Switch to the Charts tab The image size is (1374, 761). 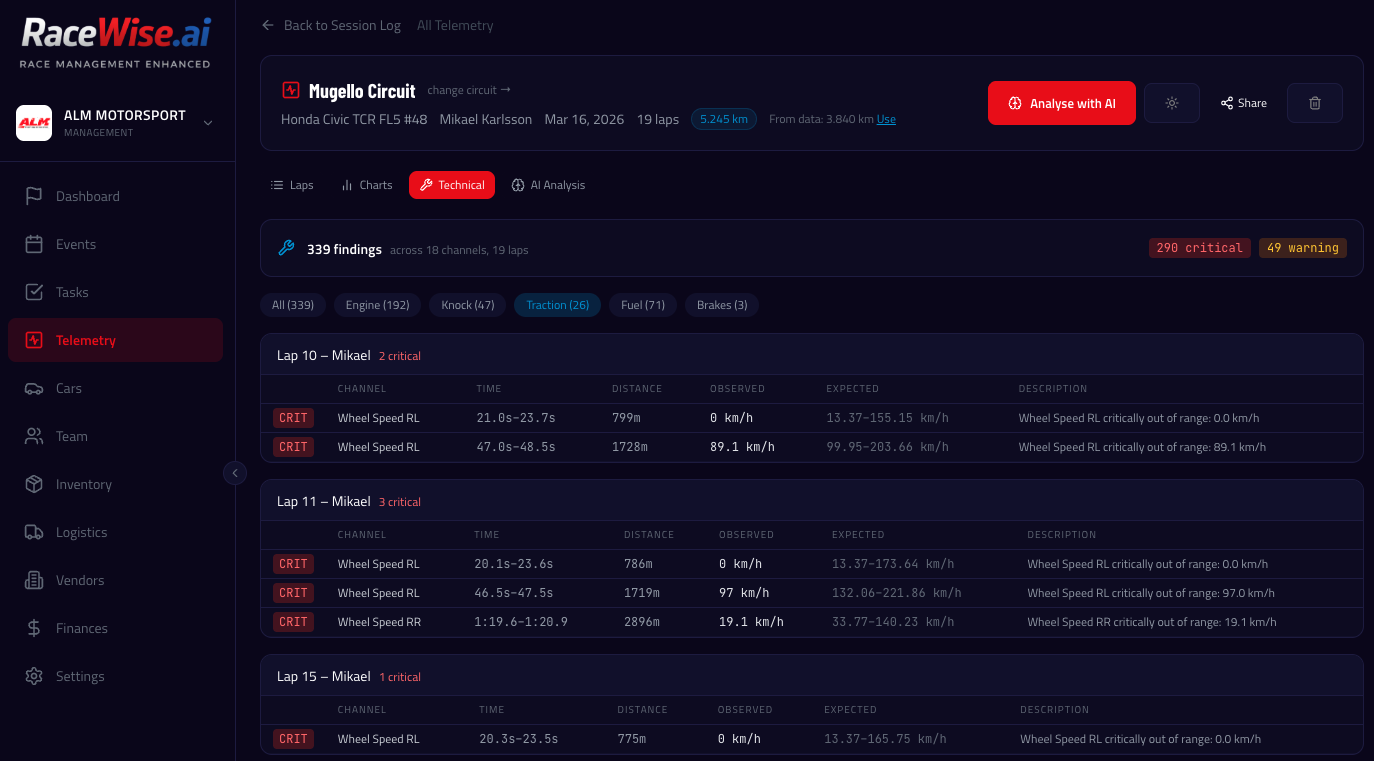pos(366,185)
